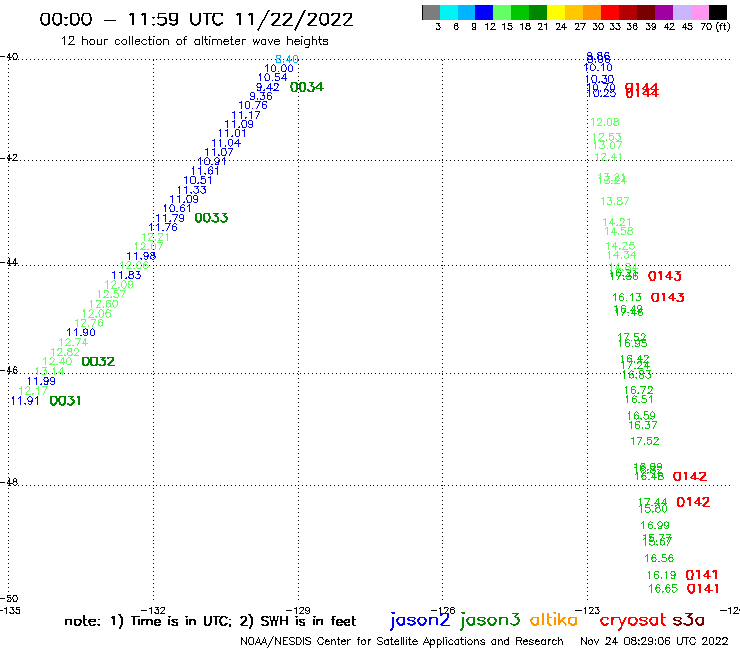740x650 pixels.
Task: Click the title '00:00 – 11:59 UTC 11/22/2022'
Action: [196, 20]
